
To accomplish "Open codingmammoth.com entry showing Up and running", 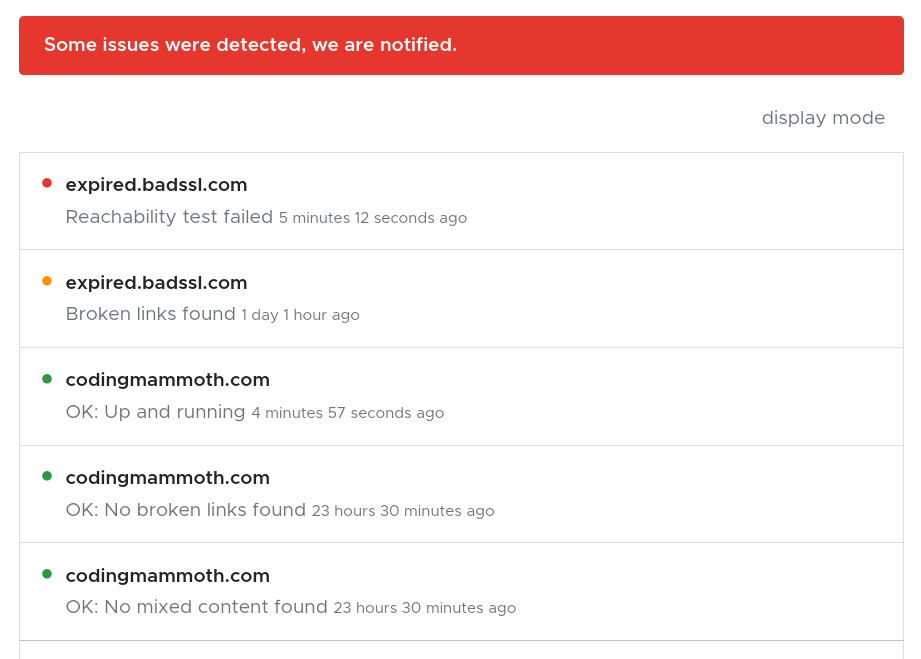I will coord(167,380).
